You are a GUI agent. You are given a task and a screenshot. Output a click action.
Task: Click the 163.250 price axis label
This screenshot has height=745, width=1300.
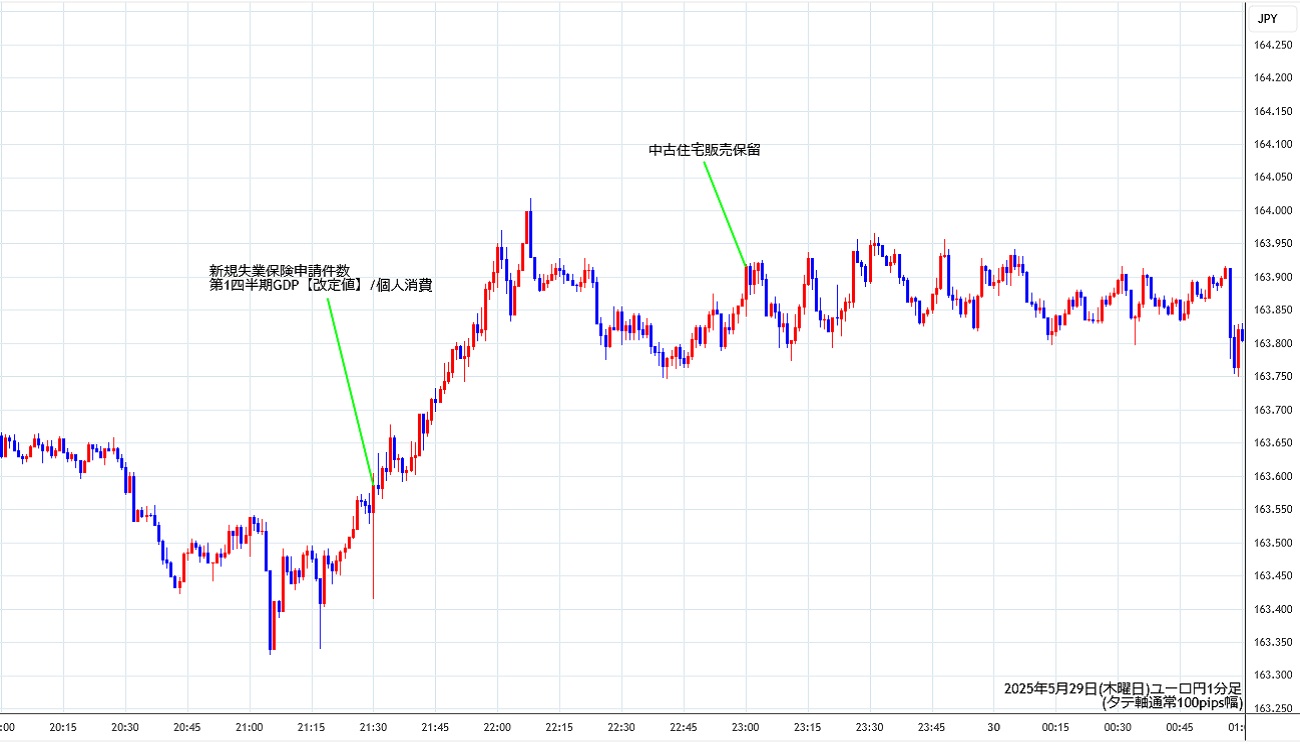click(1272, 709)
